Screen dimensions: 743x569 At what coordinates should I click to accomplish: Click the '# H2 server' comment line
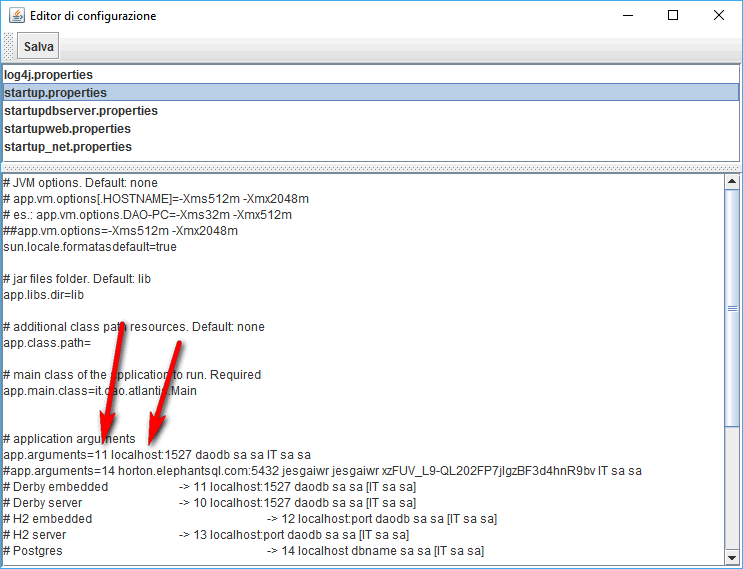click(x=206, y=535)
